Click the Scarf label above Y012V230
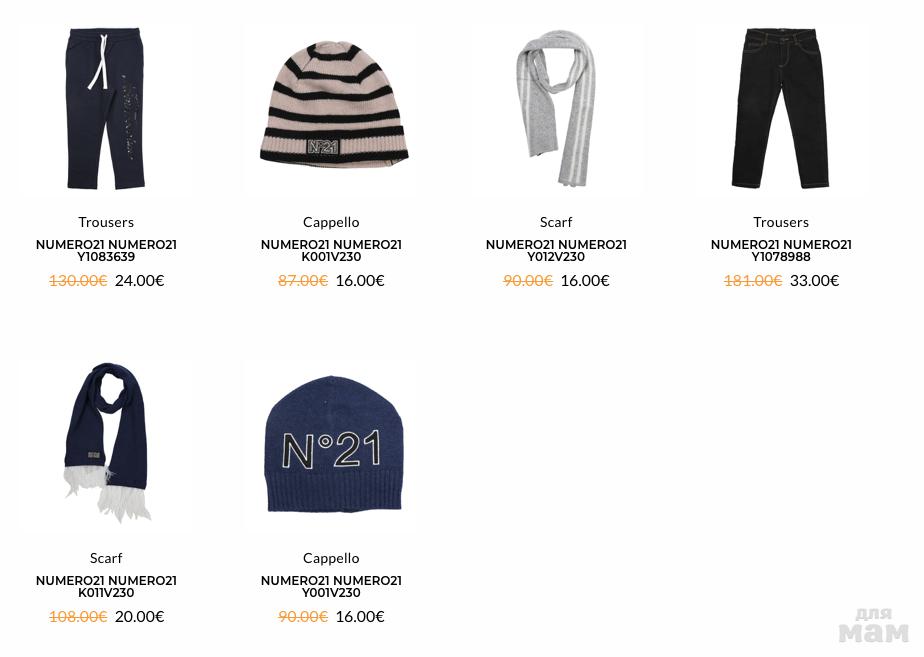 [556, 222]
